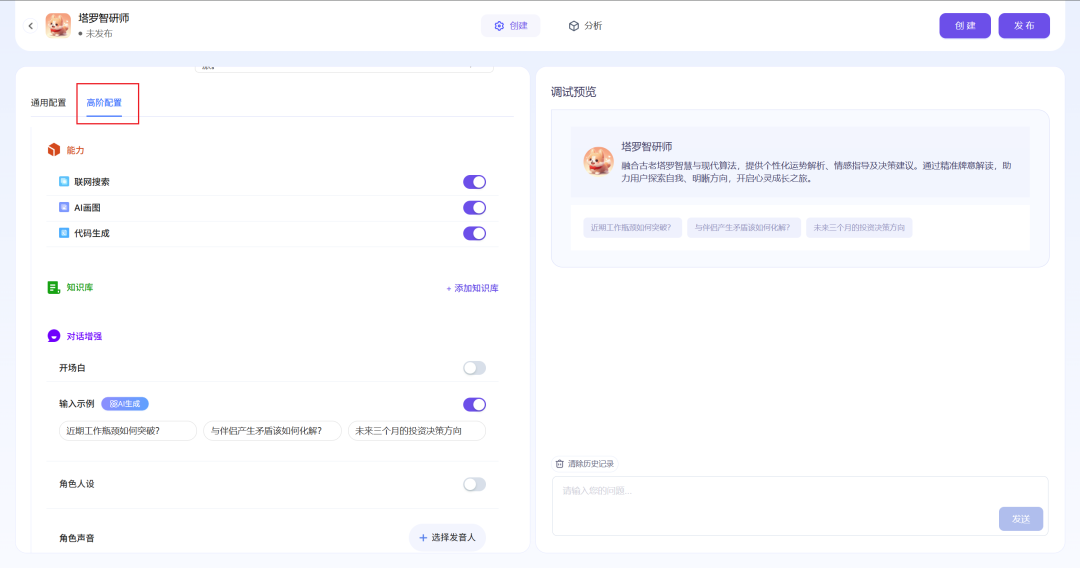Click the 选择发音人 button
Screen dimensions: 1080x568
pyautogui.click(x=447, y=538)
